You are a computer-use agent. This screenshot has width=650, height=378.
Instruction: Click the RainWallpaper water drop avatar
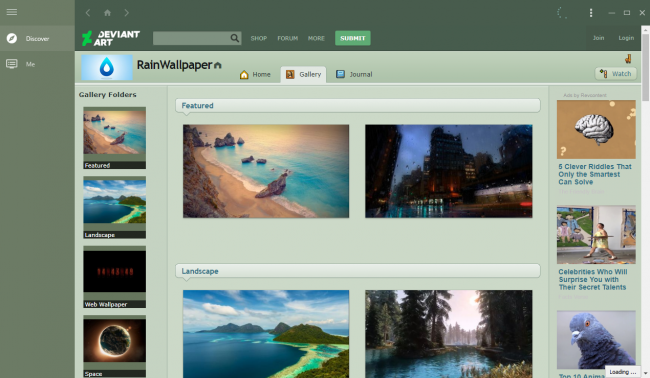(x=107, y=67)
